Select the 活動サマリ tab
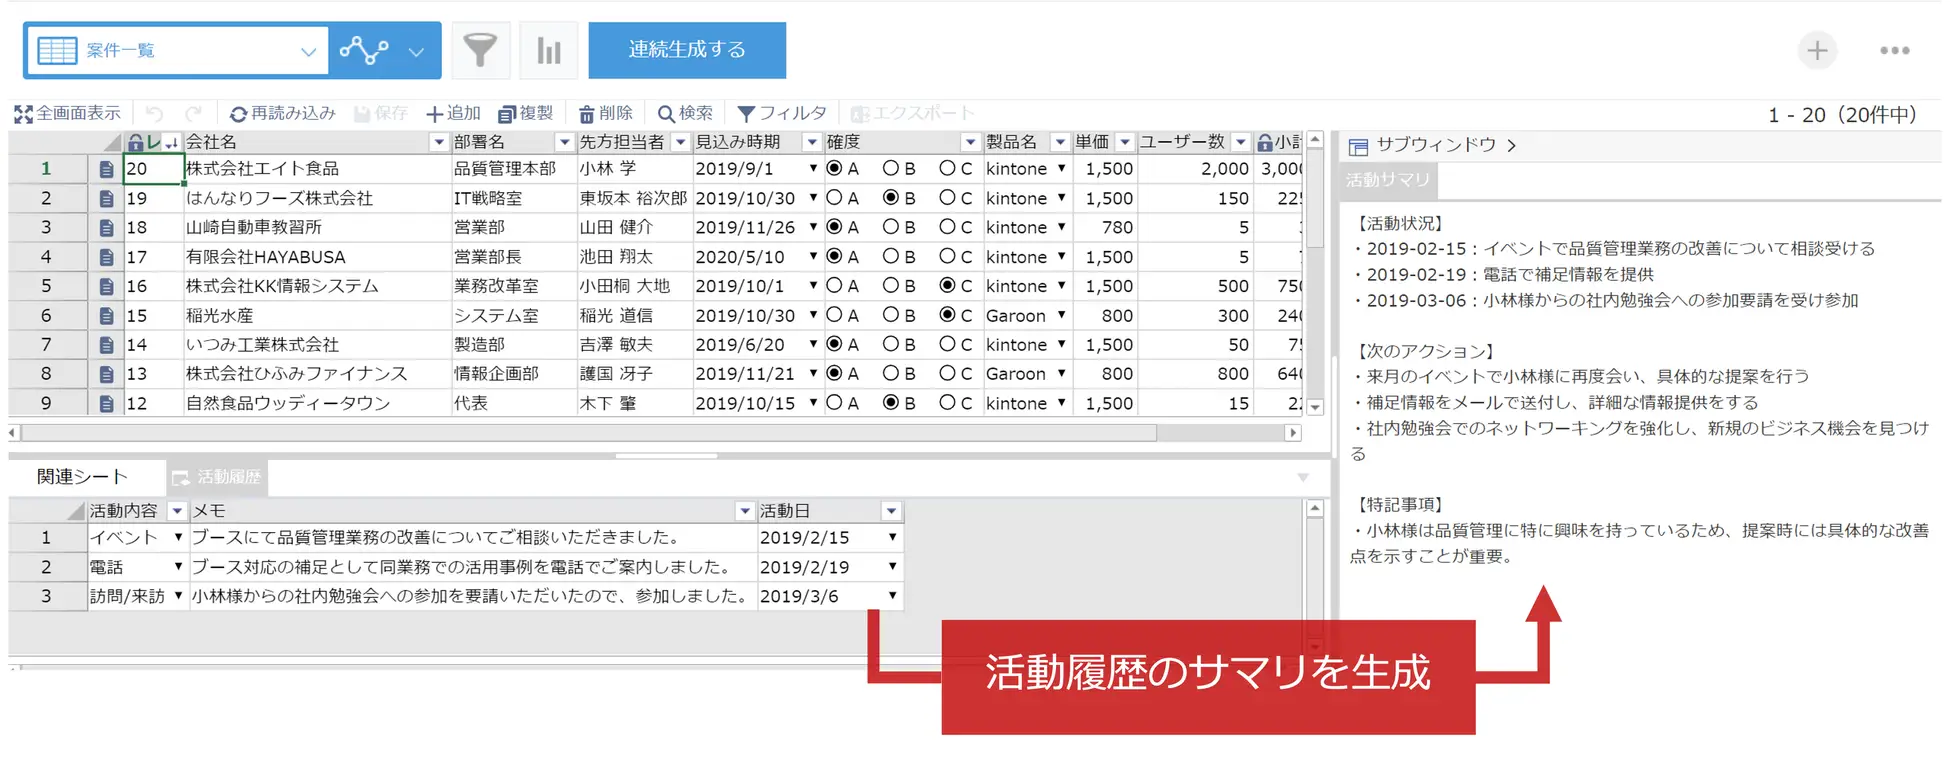 pyautogui.click(x=1387, y=180)
